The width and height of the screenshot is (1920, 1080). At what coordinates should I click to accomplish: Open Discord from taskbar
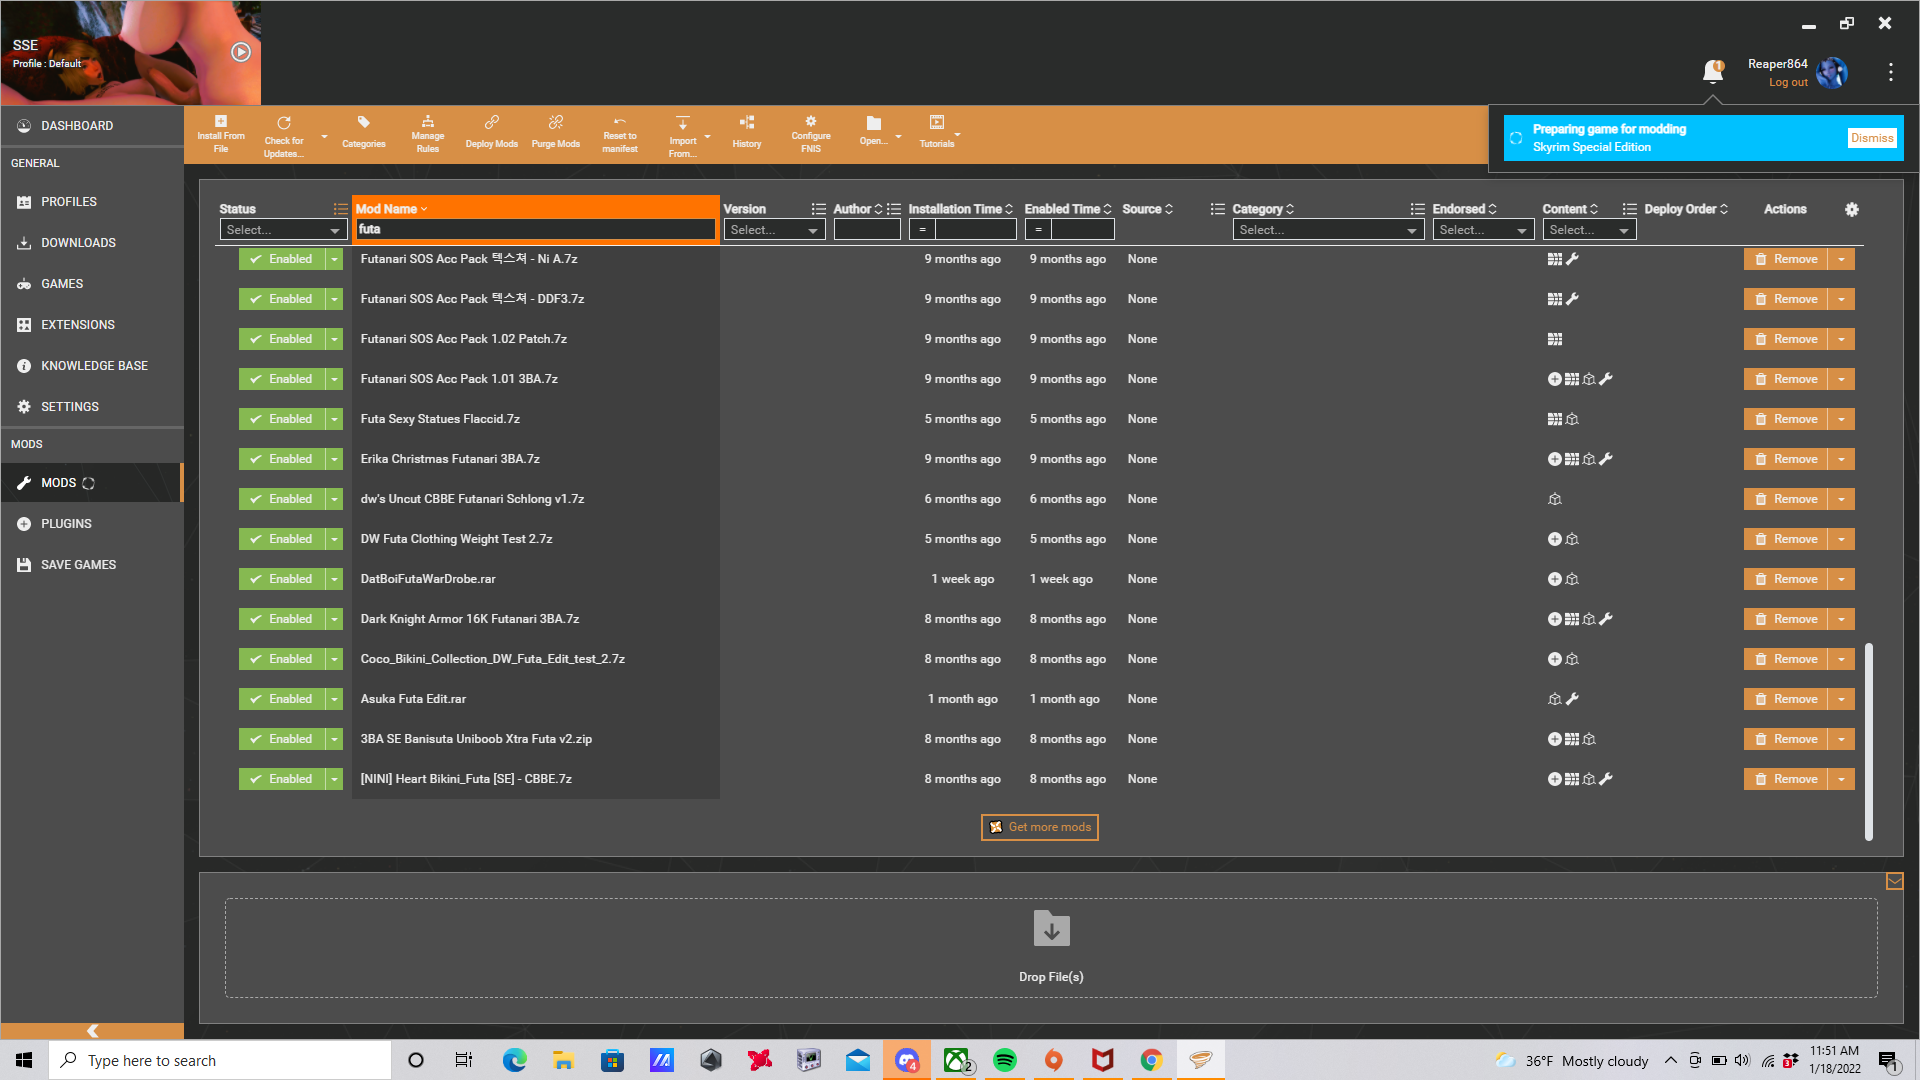[x=907, y=1060]
